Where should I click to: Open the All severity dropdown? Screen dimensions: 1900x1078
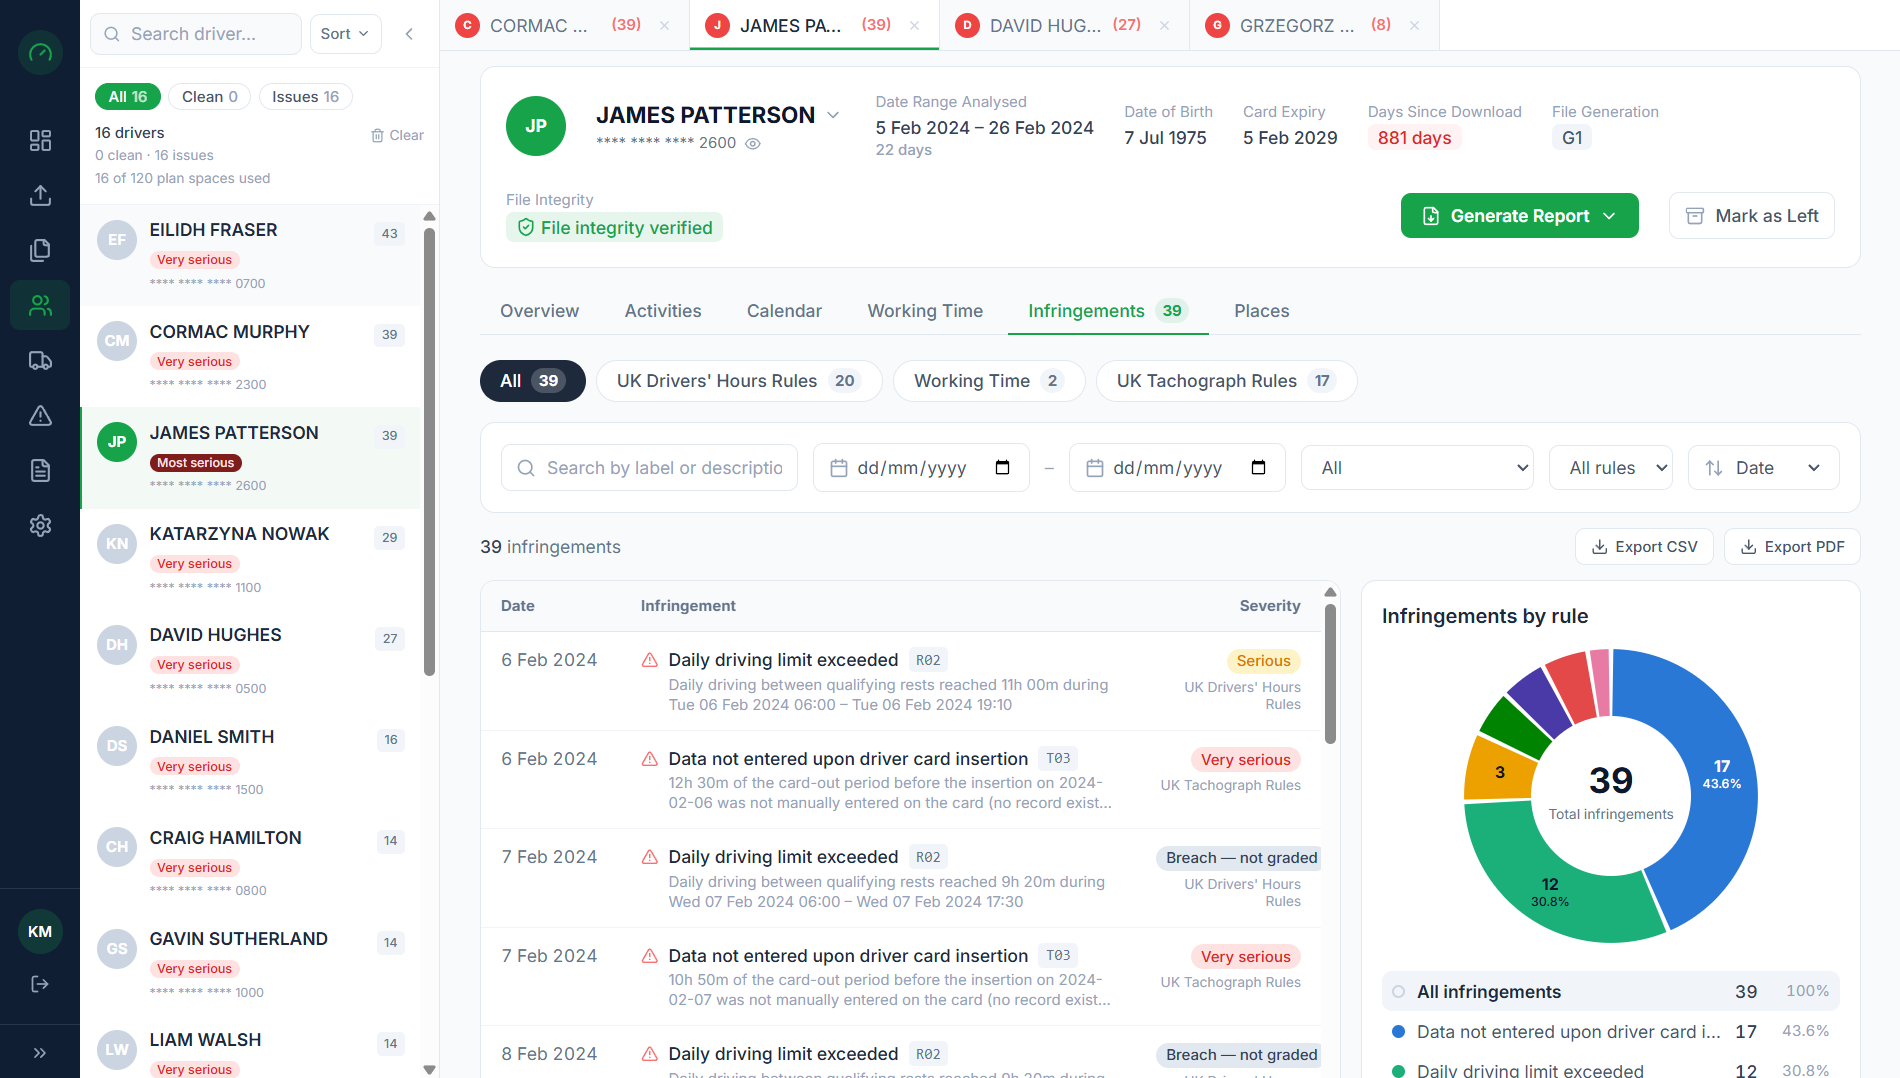[x=1417, y=468]
